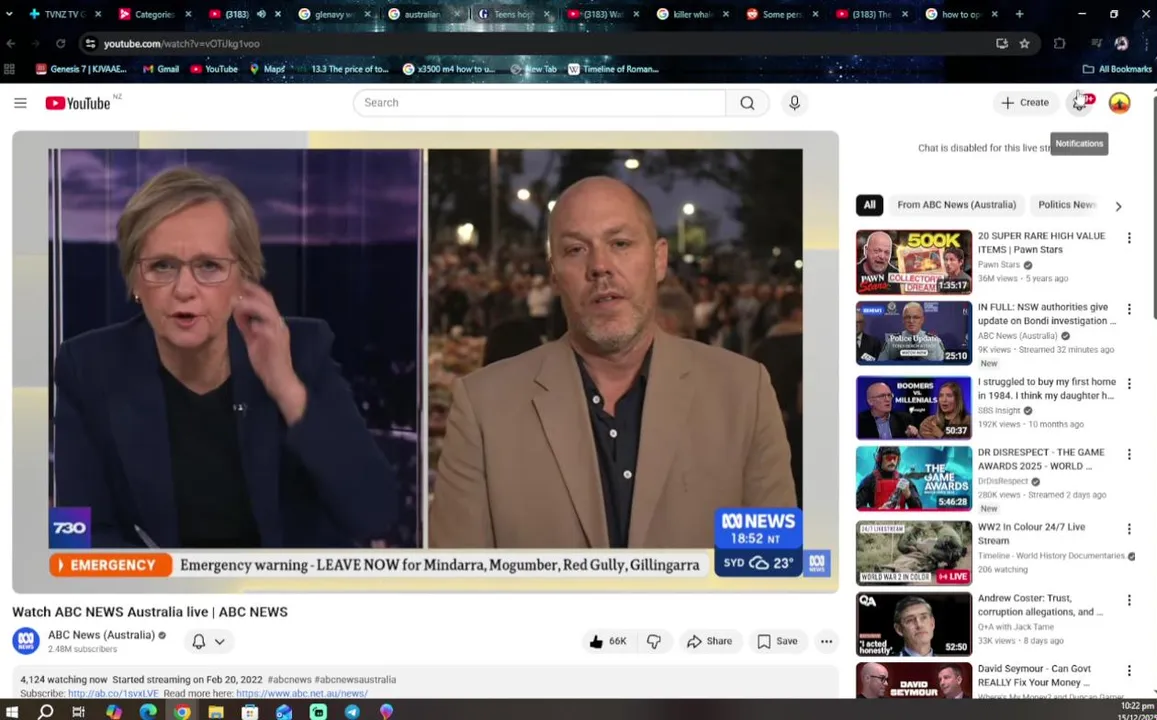Dislike the video with the thumbs down button
This screenshot has width=1157, height=720.
(x=654, y=641)
